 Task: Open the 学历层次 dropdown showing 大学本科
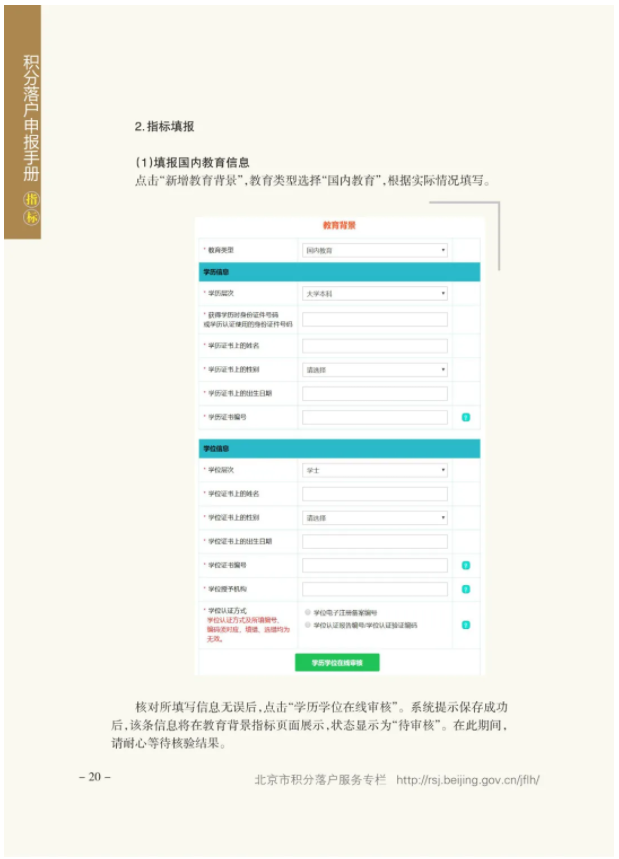point(375,294)
